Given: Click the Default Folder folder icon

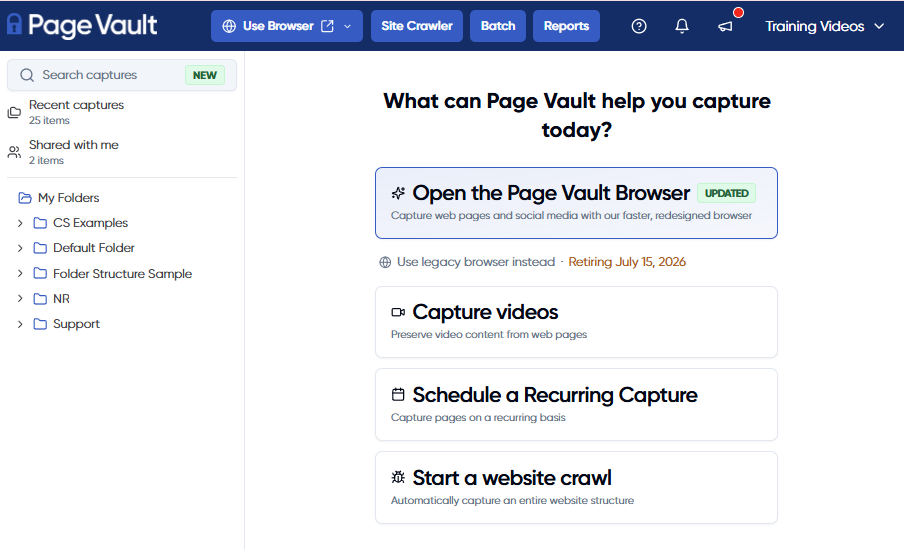Looking at the screenshot, I should (40, 248).
